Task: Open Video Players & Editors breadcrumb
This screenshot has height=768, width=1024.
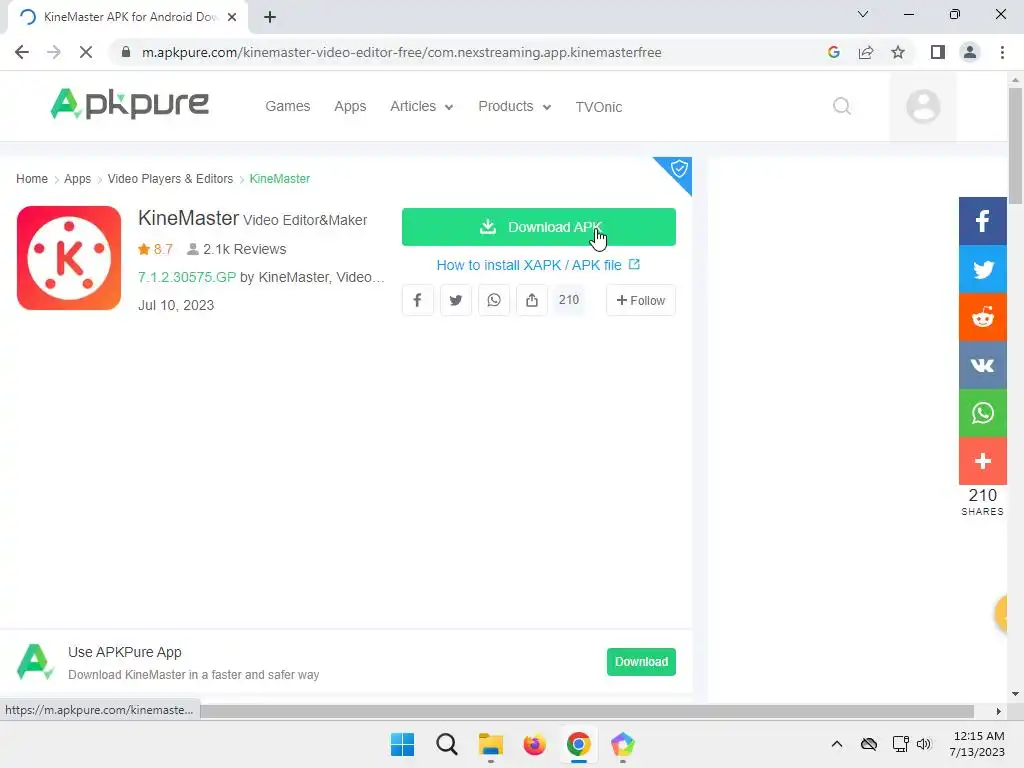Action: (x=170, y=179)
